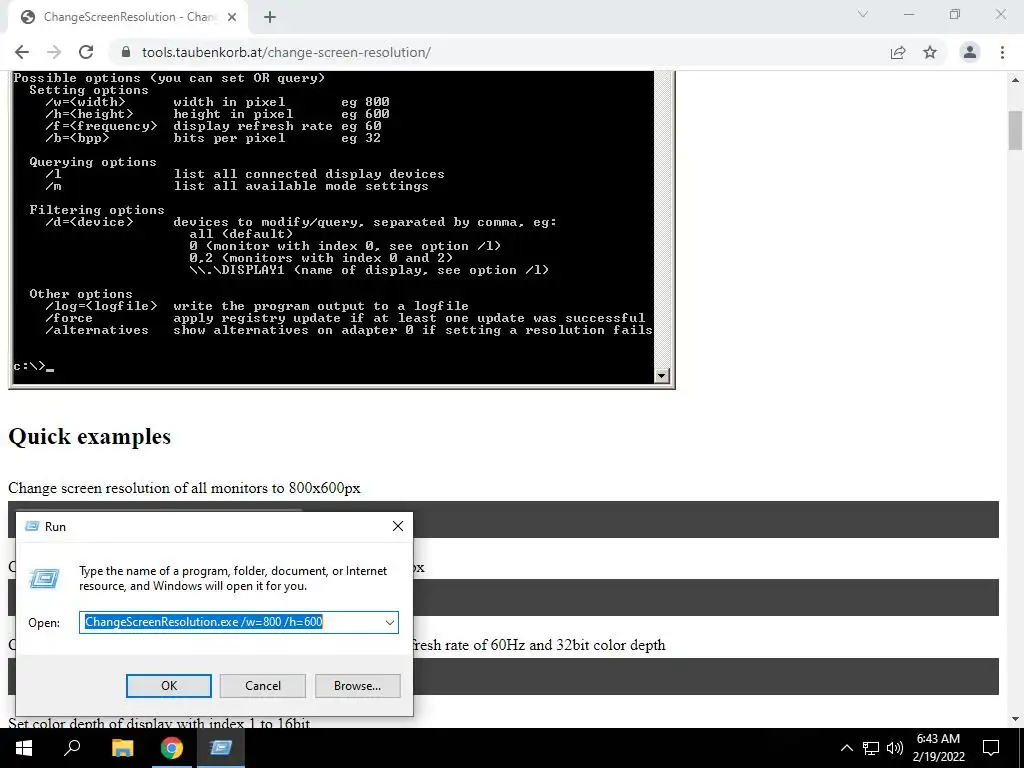Open the Windows Start menu
This screenshot has width=1024, height=768.
click(x=24, y=748)
